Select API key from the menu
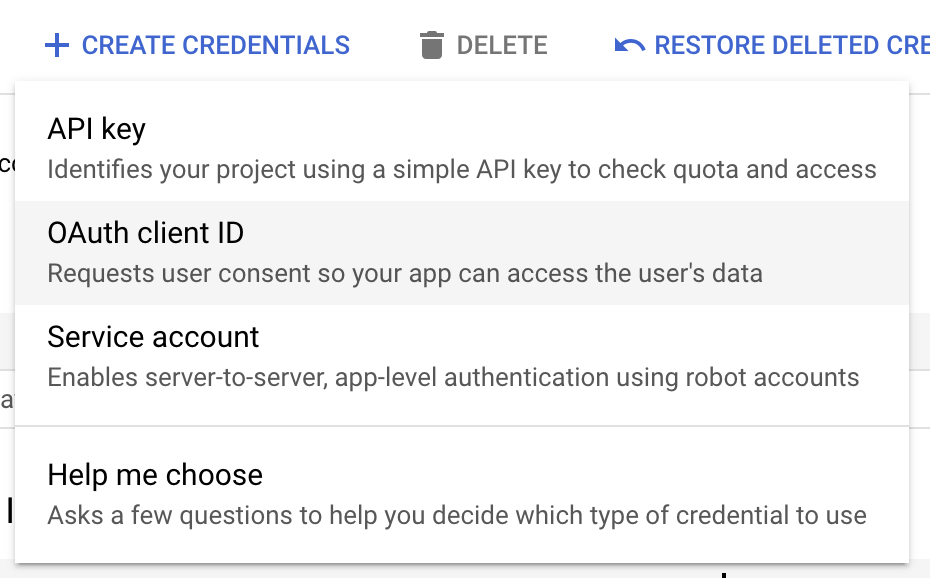 tap(96, 129)
